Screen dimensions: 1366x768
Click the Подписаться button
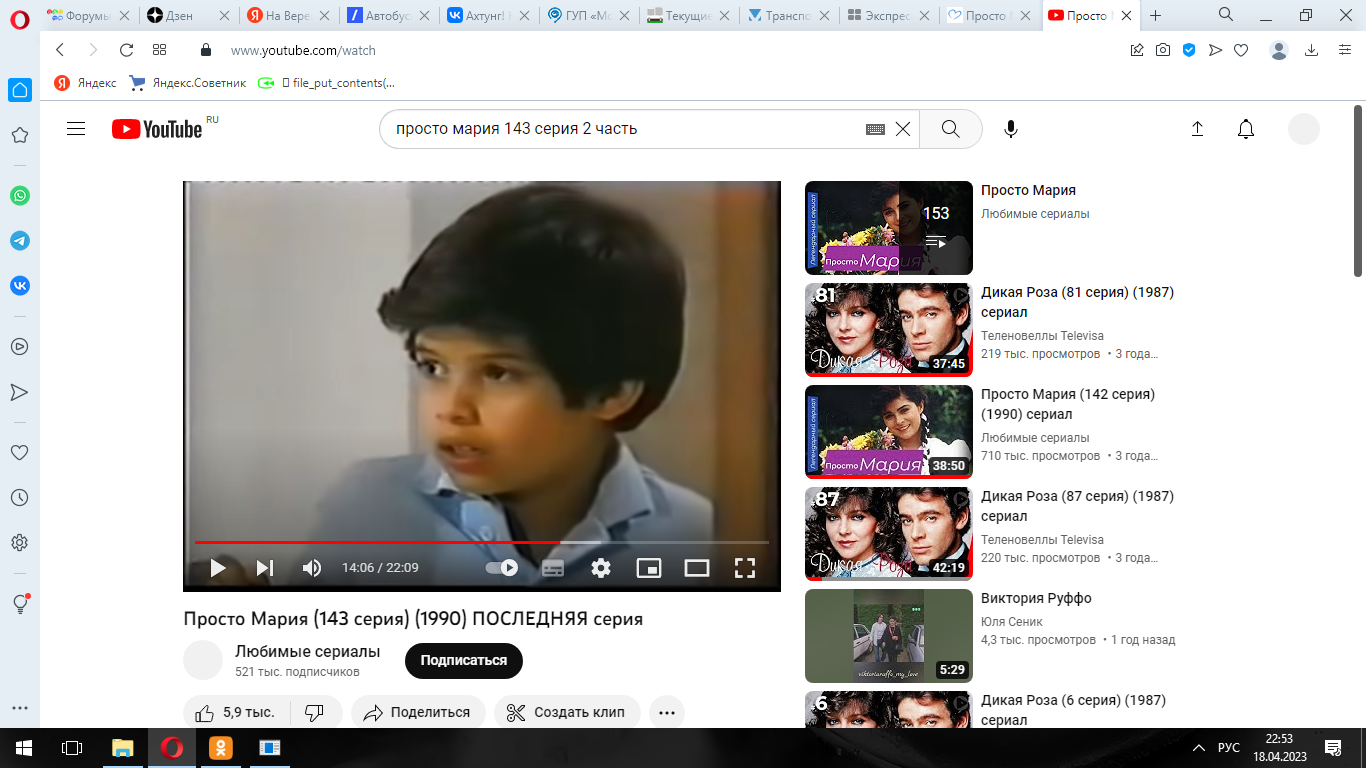pos(464,660)
